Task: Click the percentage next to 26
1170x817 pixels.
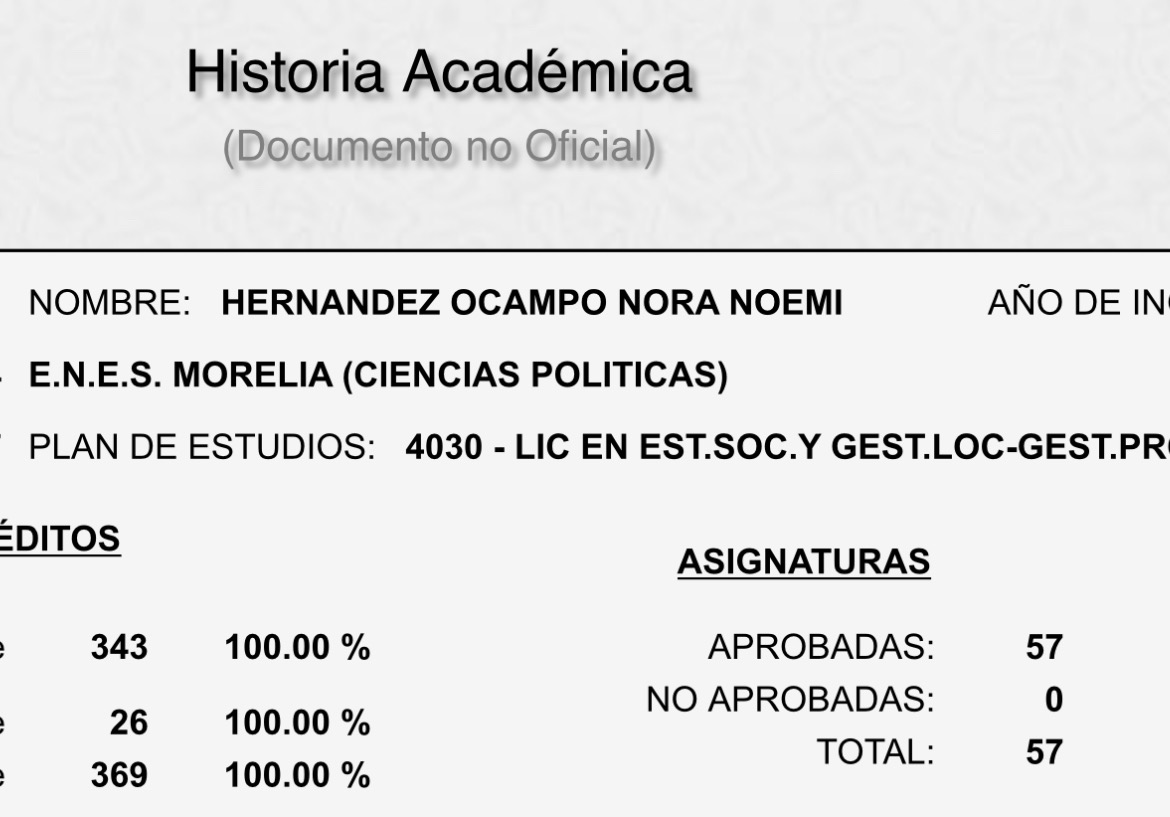Action: pyautogui.click(x=297, y=723)
